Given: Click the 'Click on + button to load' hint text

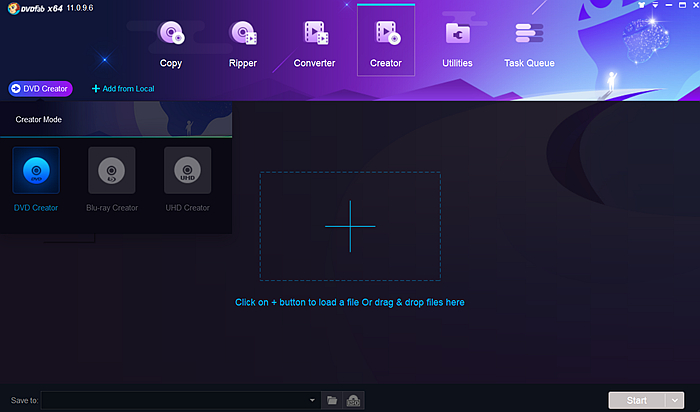Looking at the screenshot, I should tap(350, 303).
